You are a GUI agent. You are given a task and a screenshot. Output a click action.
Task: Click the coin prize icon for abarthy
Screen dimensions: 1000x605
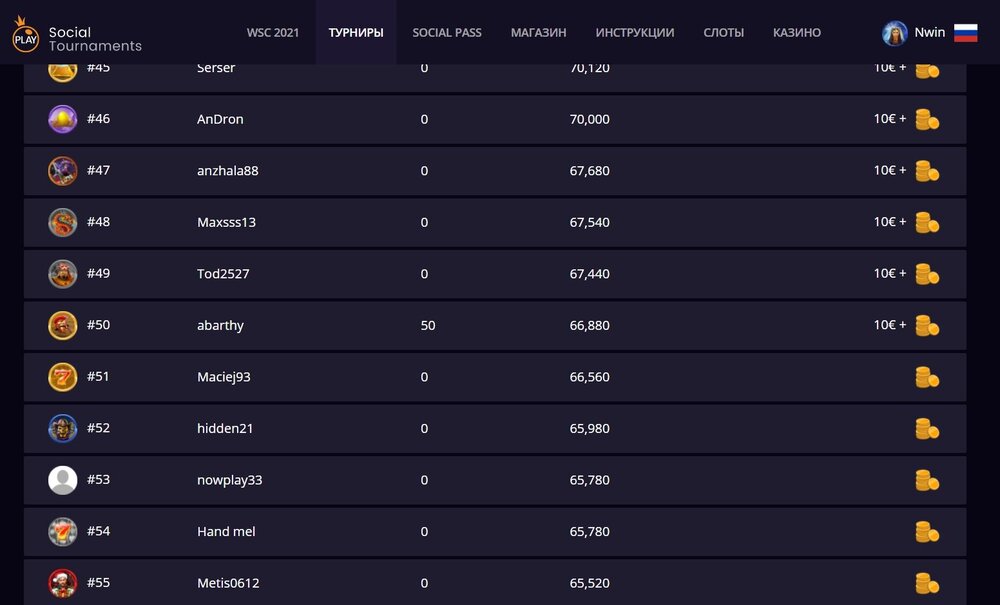tap(927, 325)
